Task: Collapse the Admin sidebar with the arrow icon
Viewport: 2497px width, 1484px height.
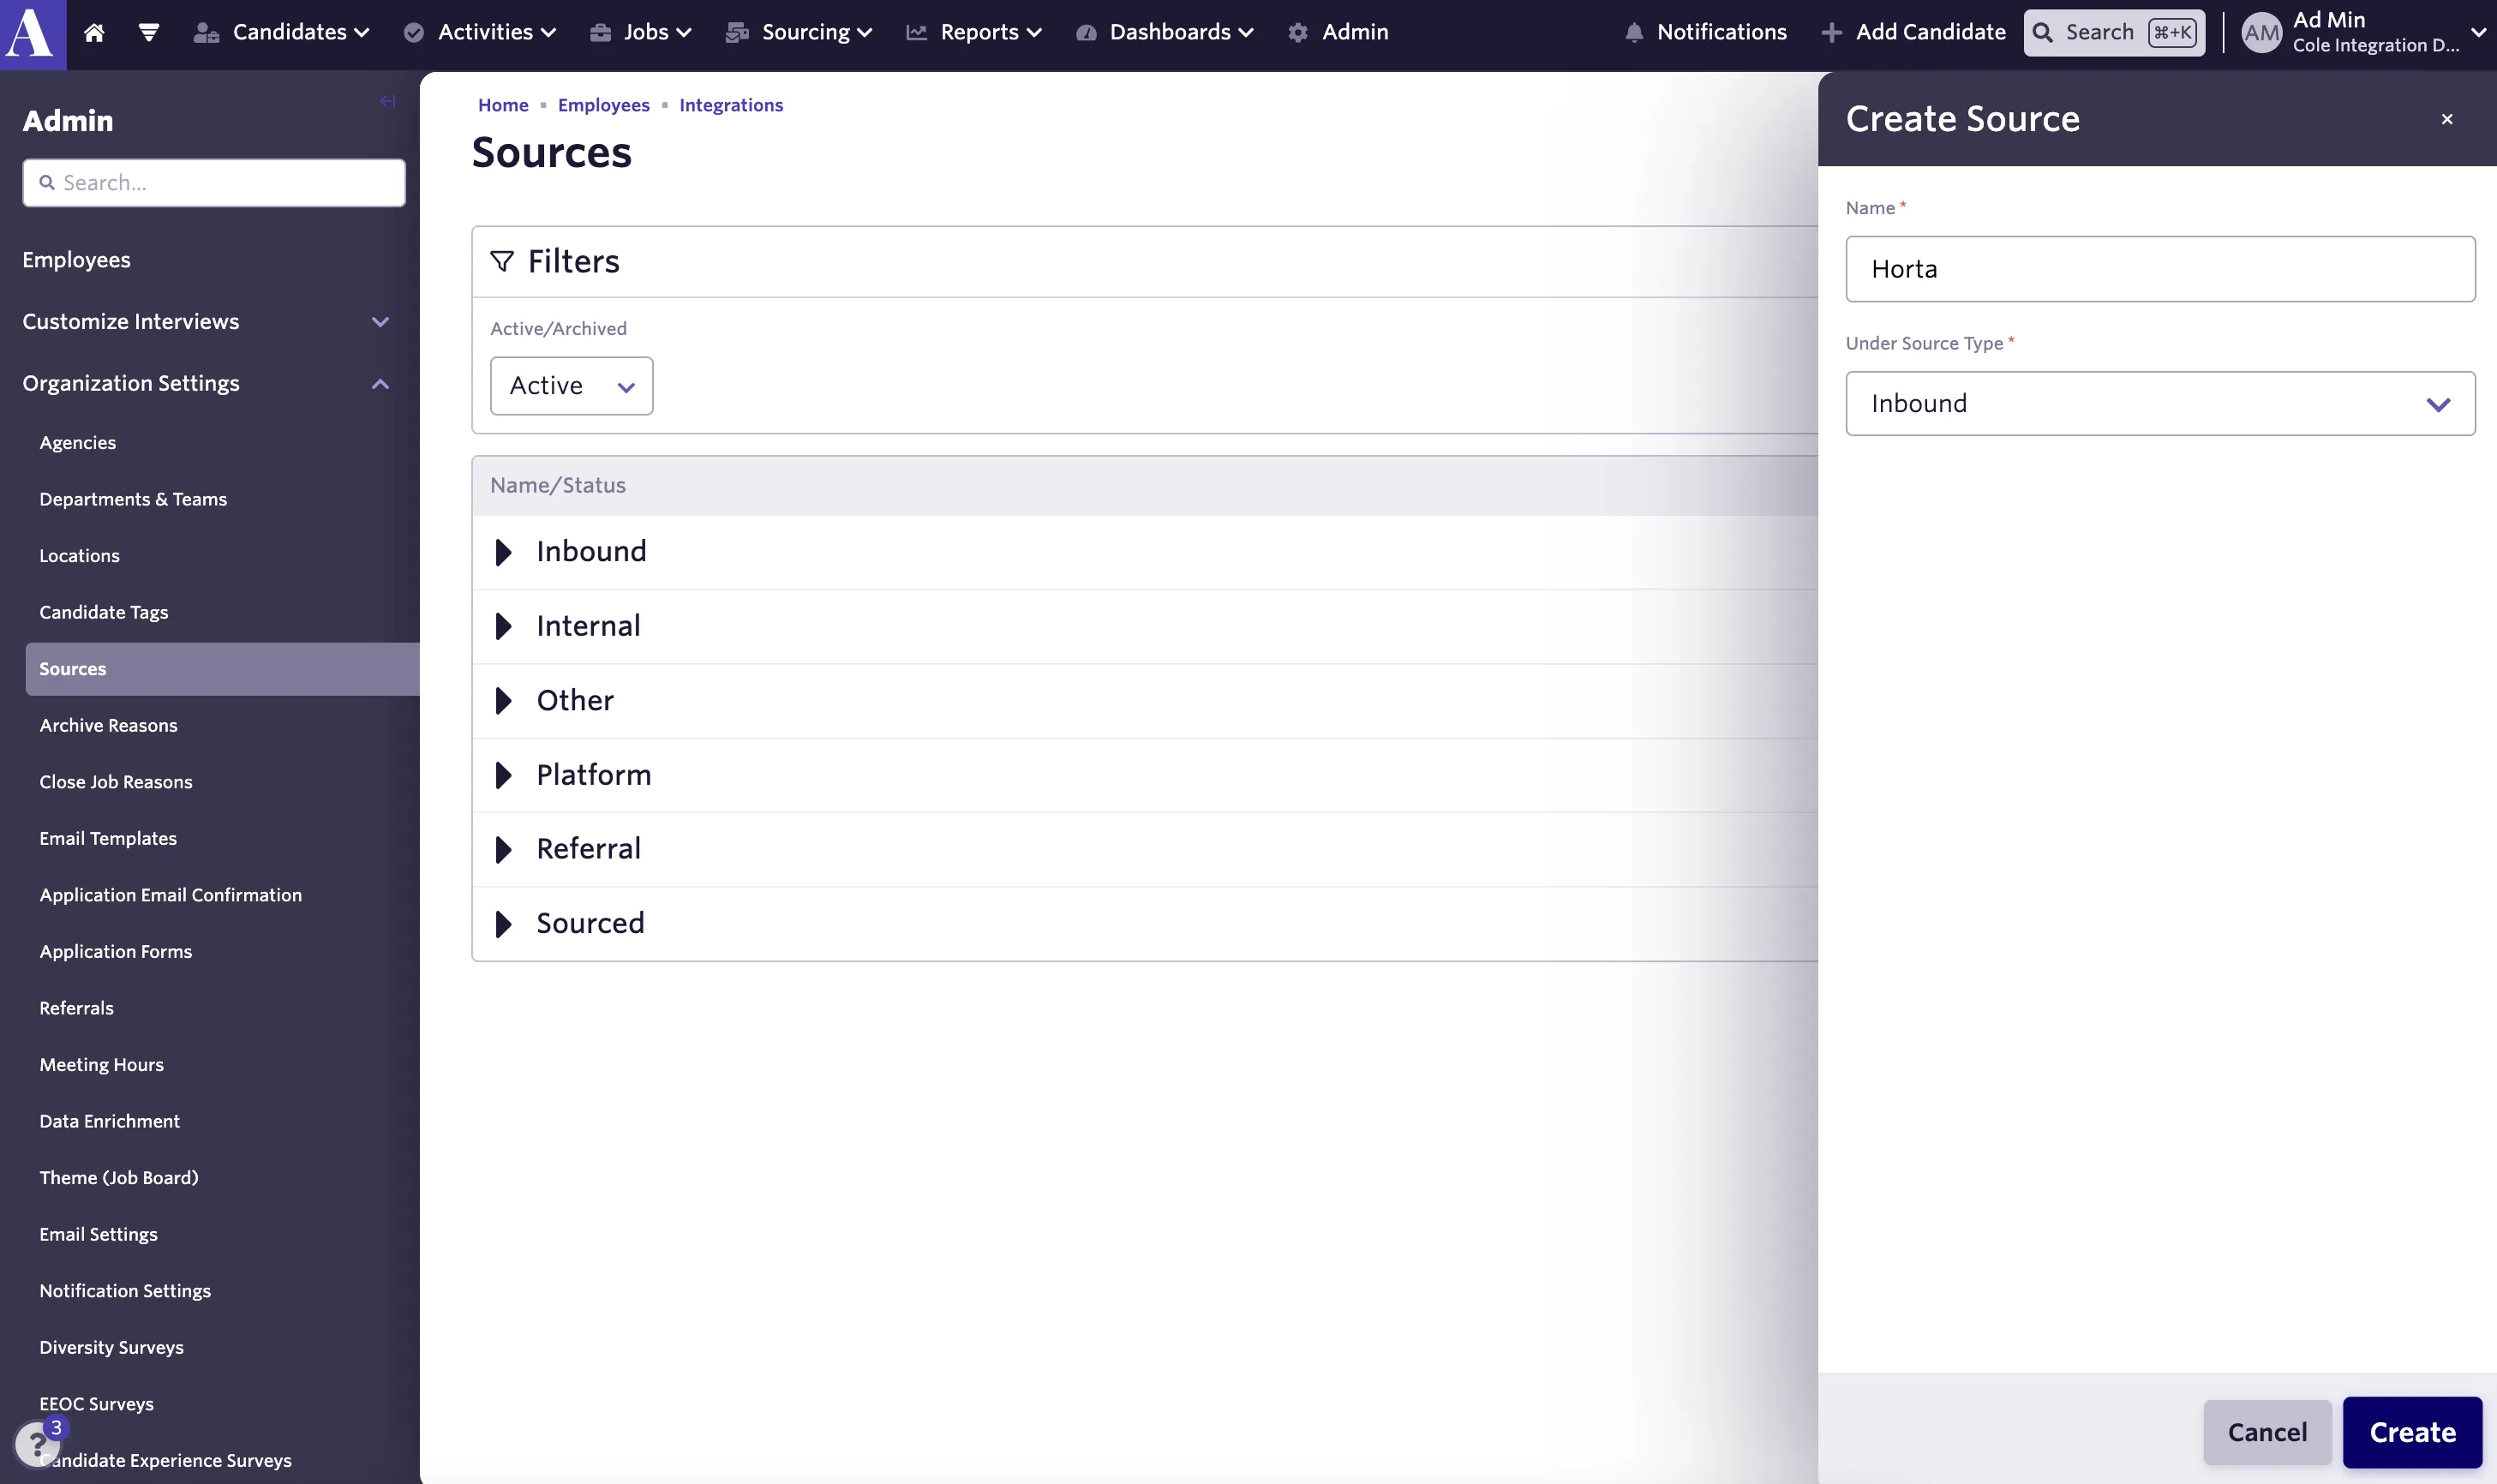Action: (388, 101)
